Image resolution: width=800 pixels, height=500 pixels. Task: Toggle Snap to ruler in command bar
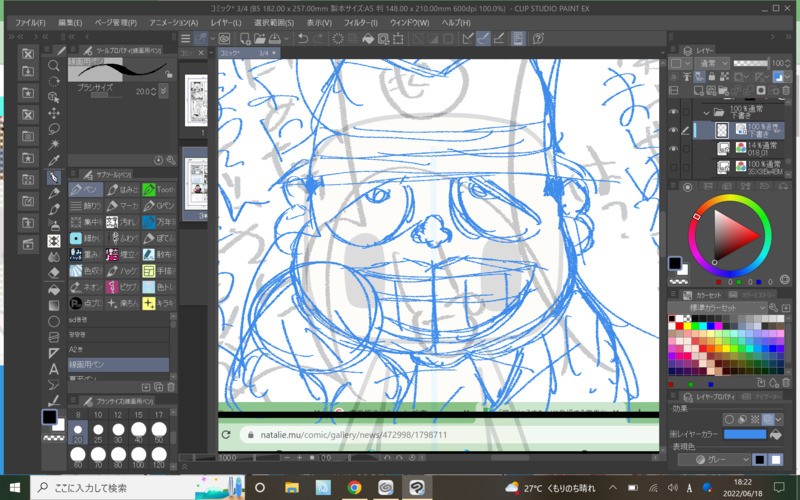pos(468,39)
